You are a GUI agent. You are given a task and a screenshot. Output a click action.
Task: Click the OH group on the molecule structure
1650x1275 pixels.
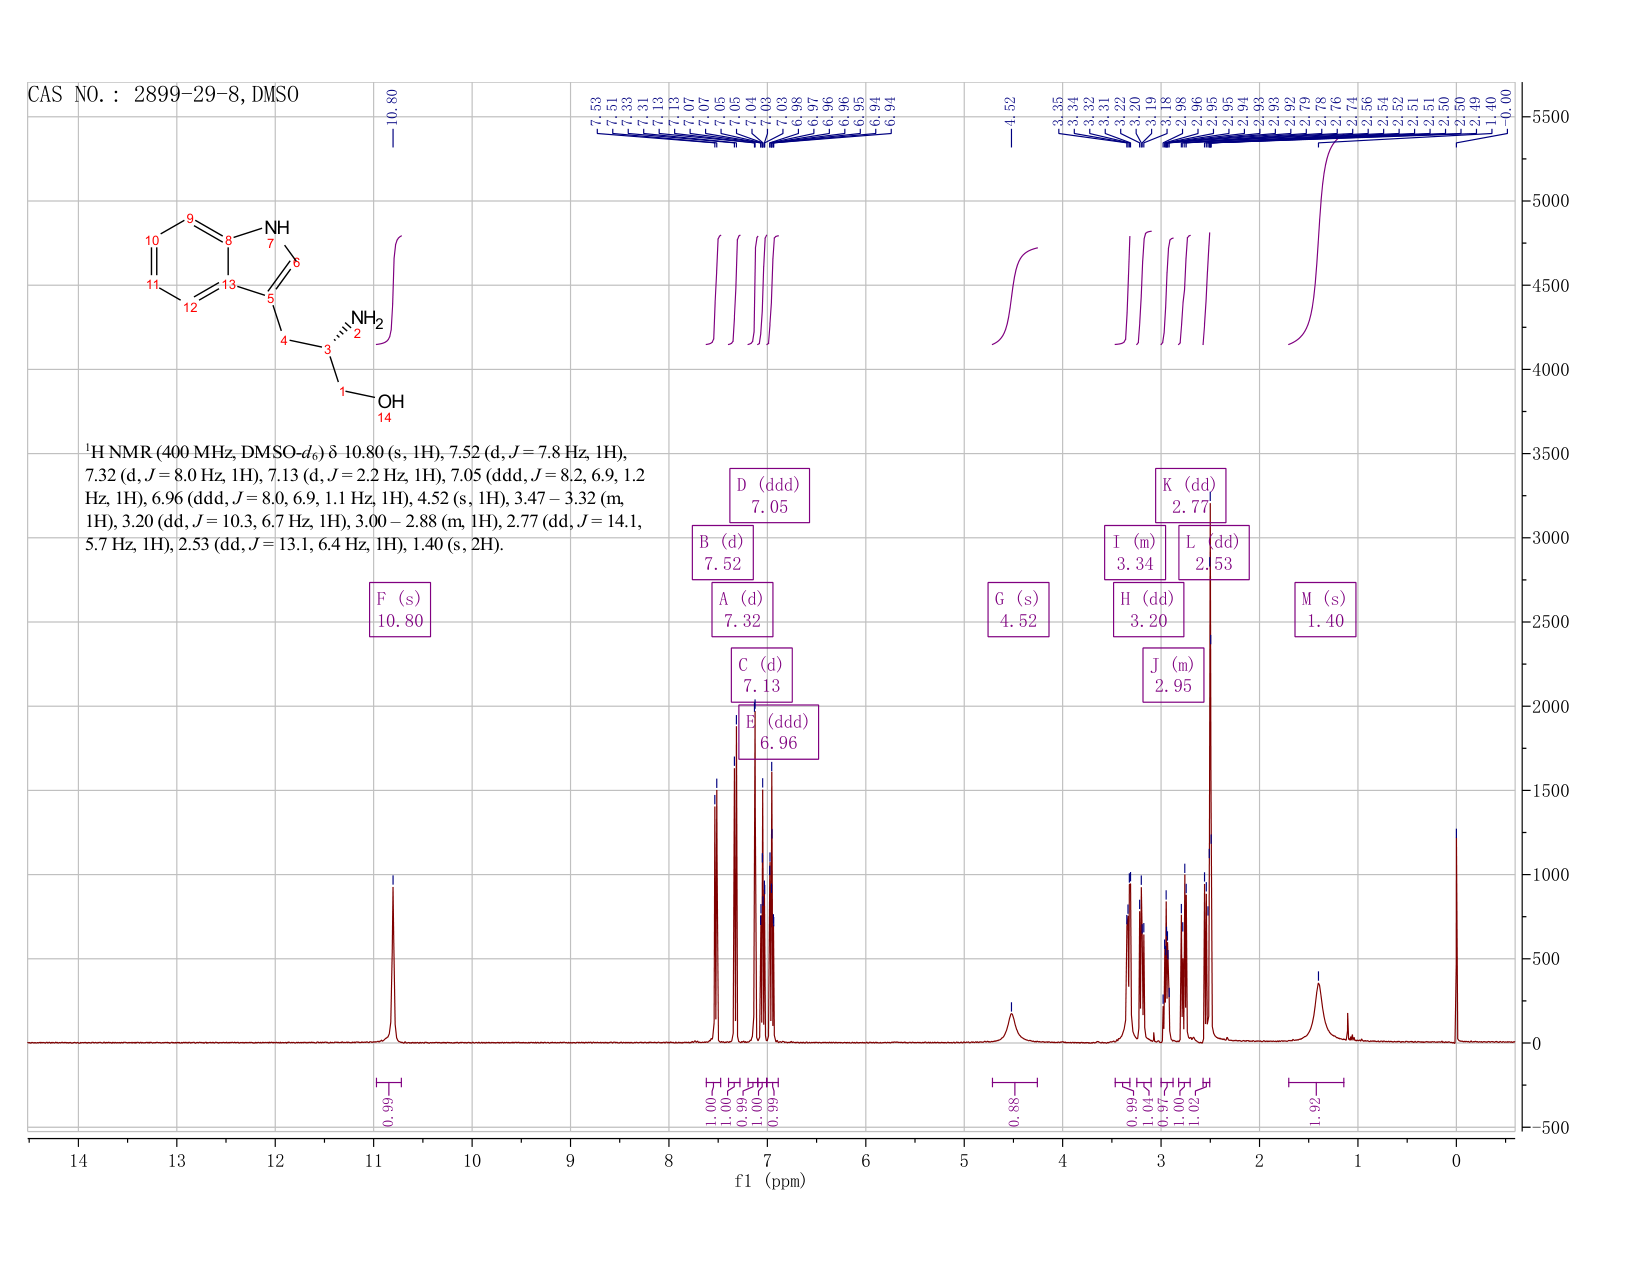(391, 402)
